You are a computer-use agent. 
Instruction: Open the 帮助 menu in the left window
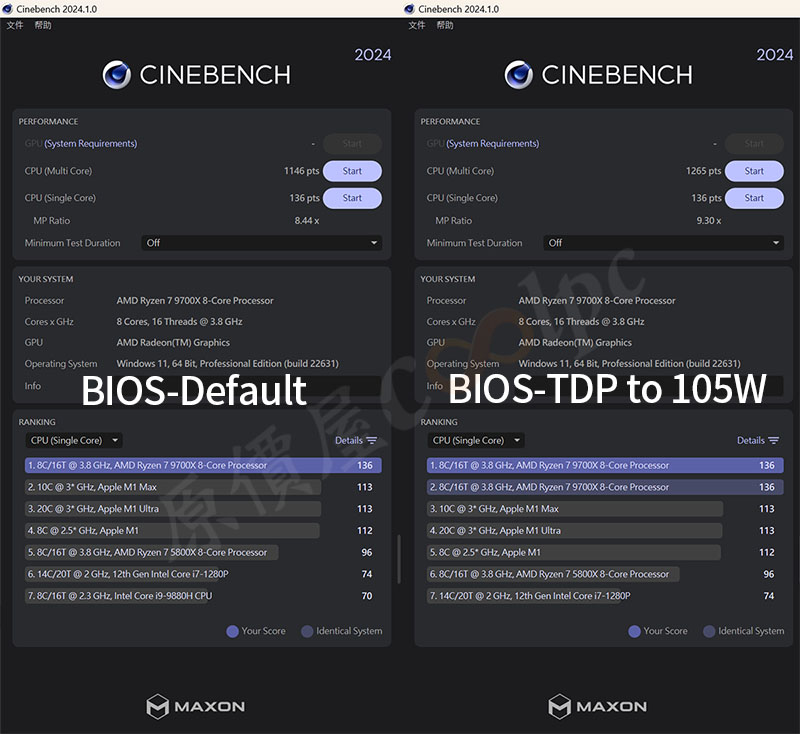click(x=43, y=25)
